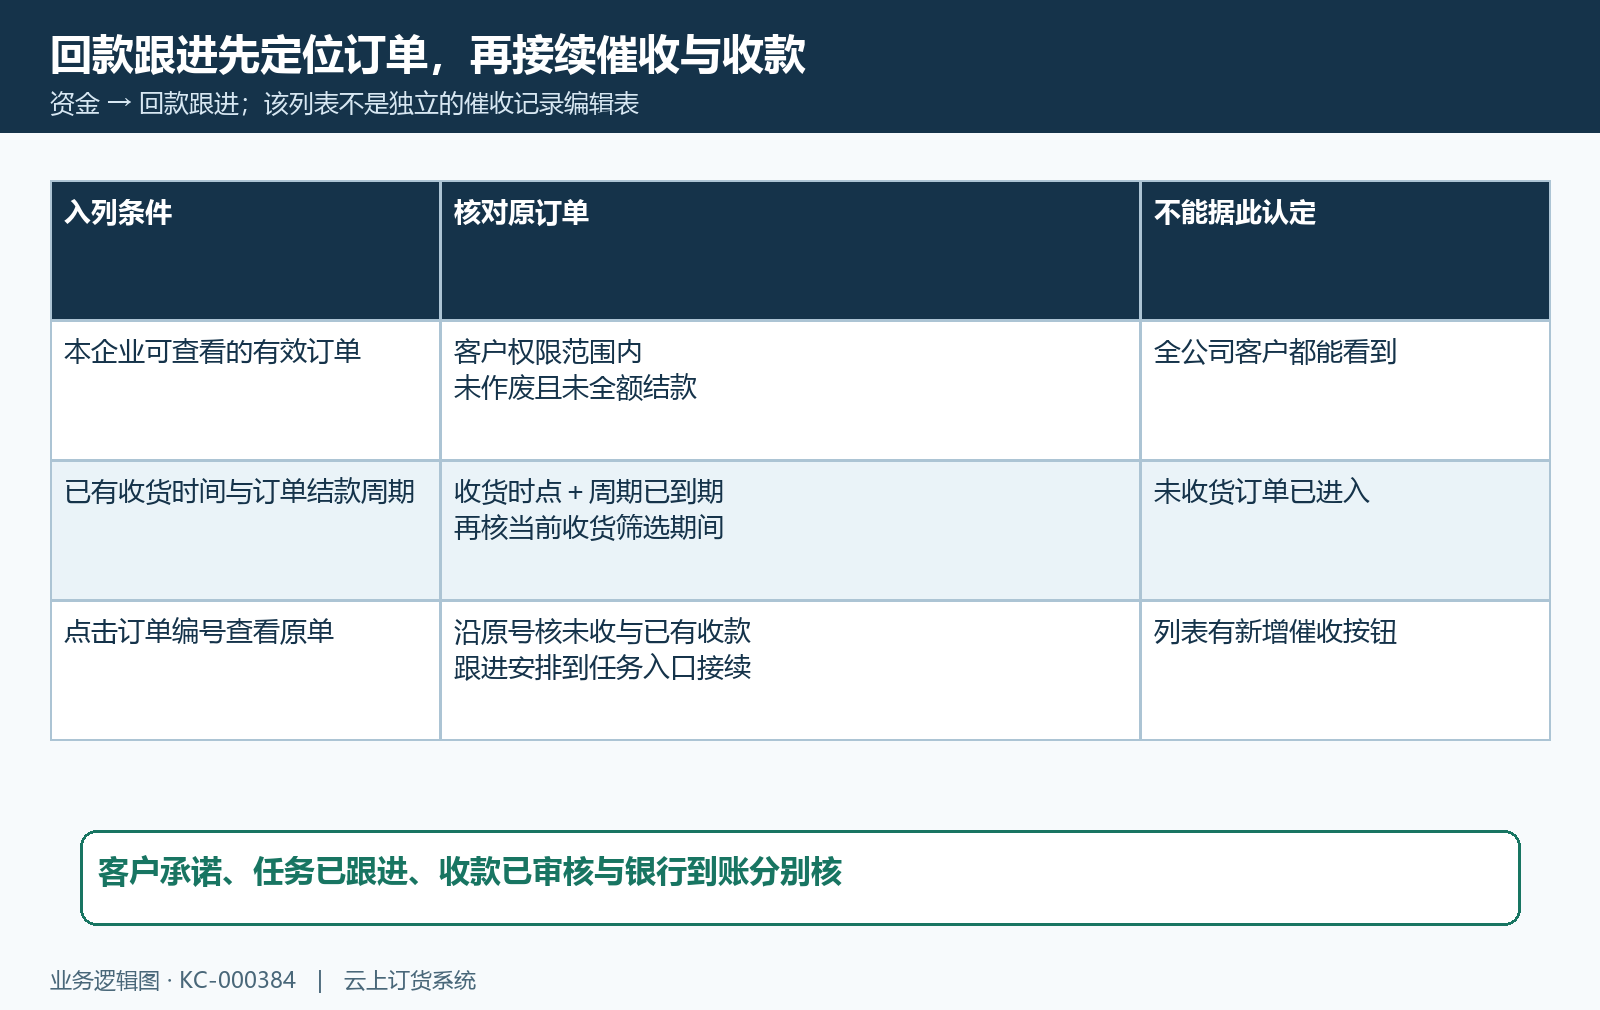Click column header 核对原订单
Image resolution: width=1600 pixels, height=1010 pixels.
pos(790,250)
